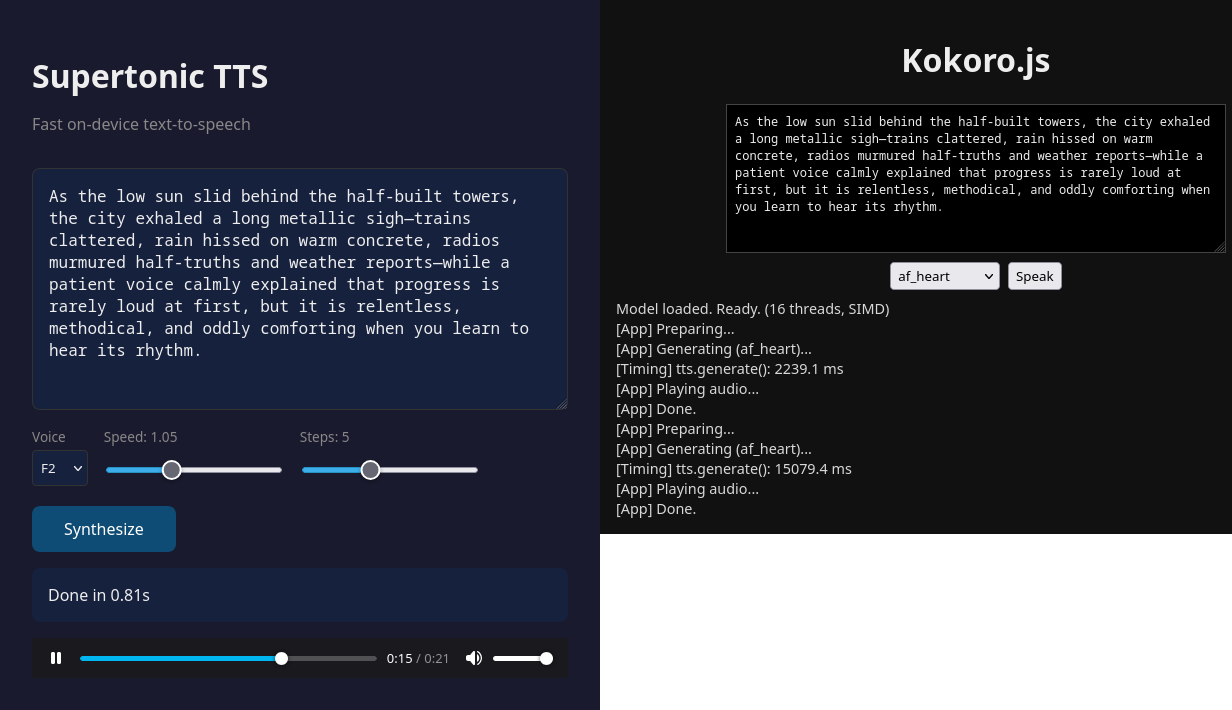Click the 'Voice' label above the dropdown
Screen dimensions: 1232x710
(x=49, y=437)
